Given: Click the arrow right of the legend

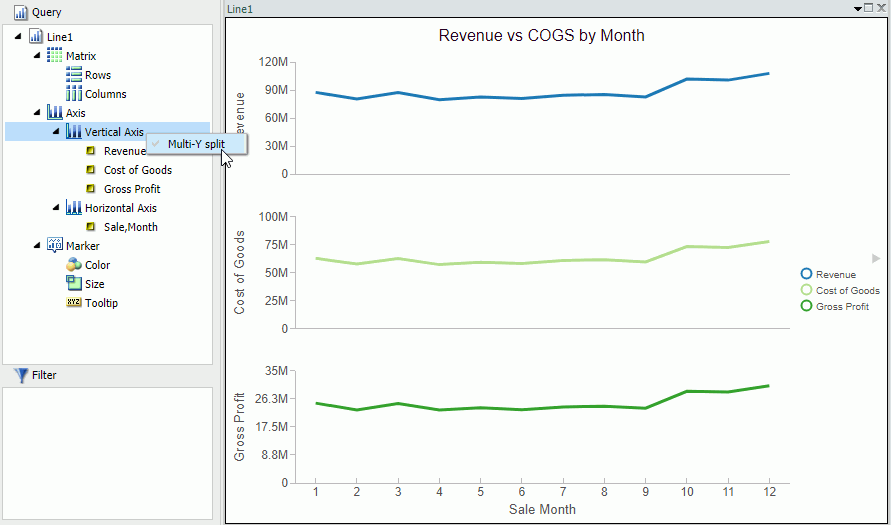Looking at the screenshot, I should (876, 258).
